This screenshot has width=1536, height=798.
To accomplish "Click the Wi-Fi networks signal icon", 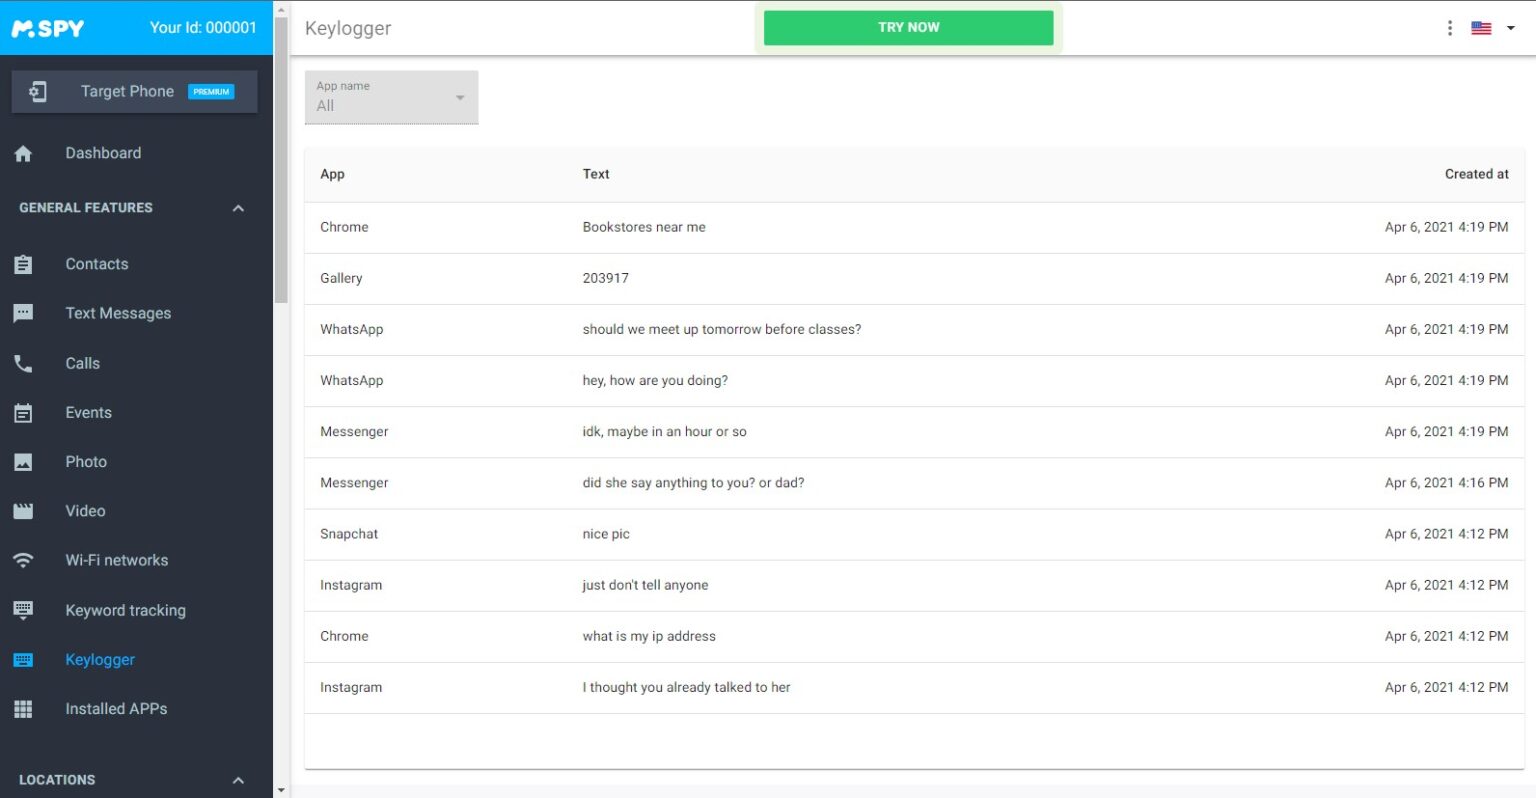I will tap(23, 560).
